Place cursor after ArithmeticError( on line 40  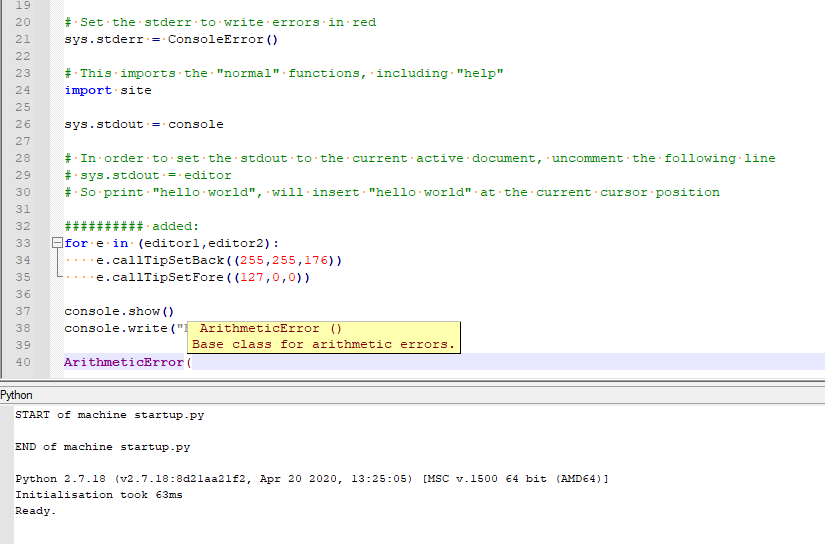(x=191, y=362)
